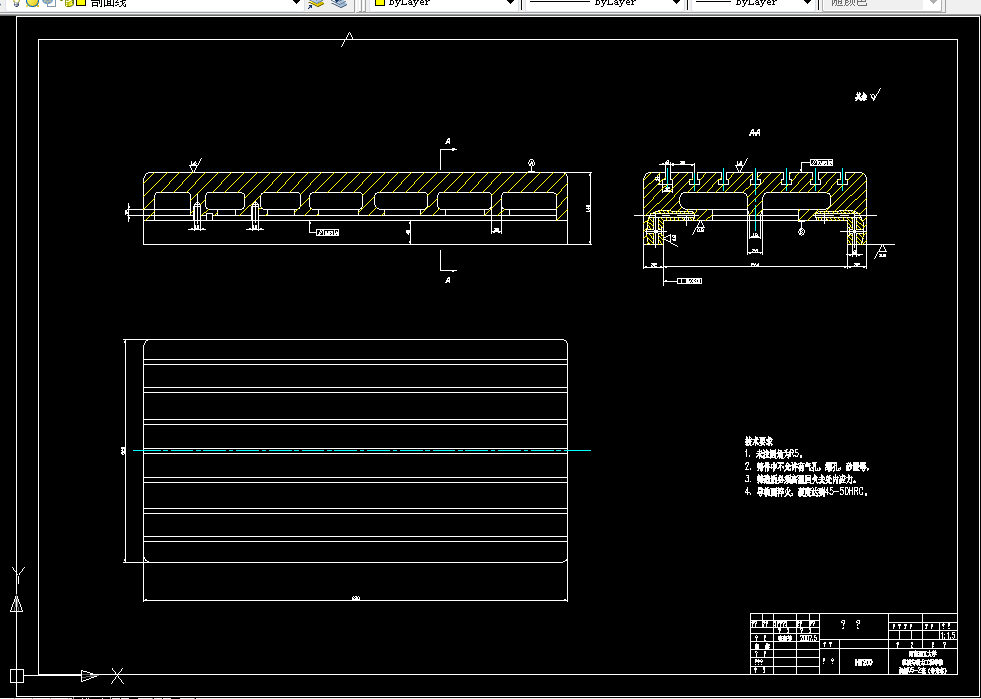Select the upper 'A' section cut marker
The width and height of the screenshot is (981, 699).
[x=448, y=142]
